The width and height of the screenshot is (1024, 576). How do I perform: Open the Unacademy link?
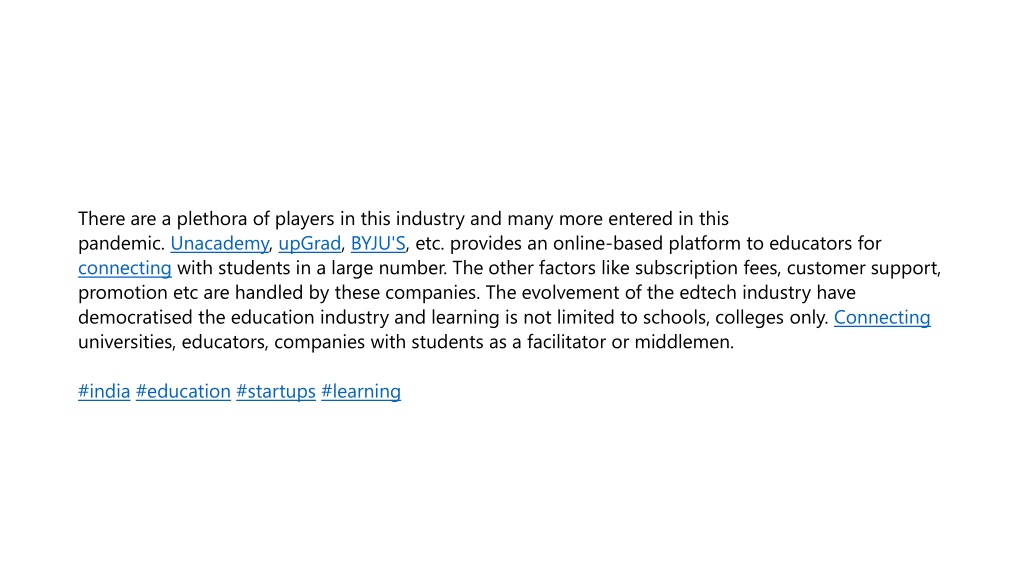pyautogui.click(x=219, y=244)
